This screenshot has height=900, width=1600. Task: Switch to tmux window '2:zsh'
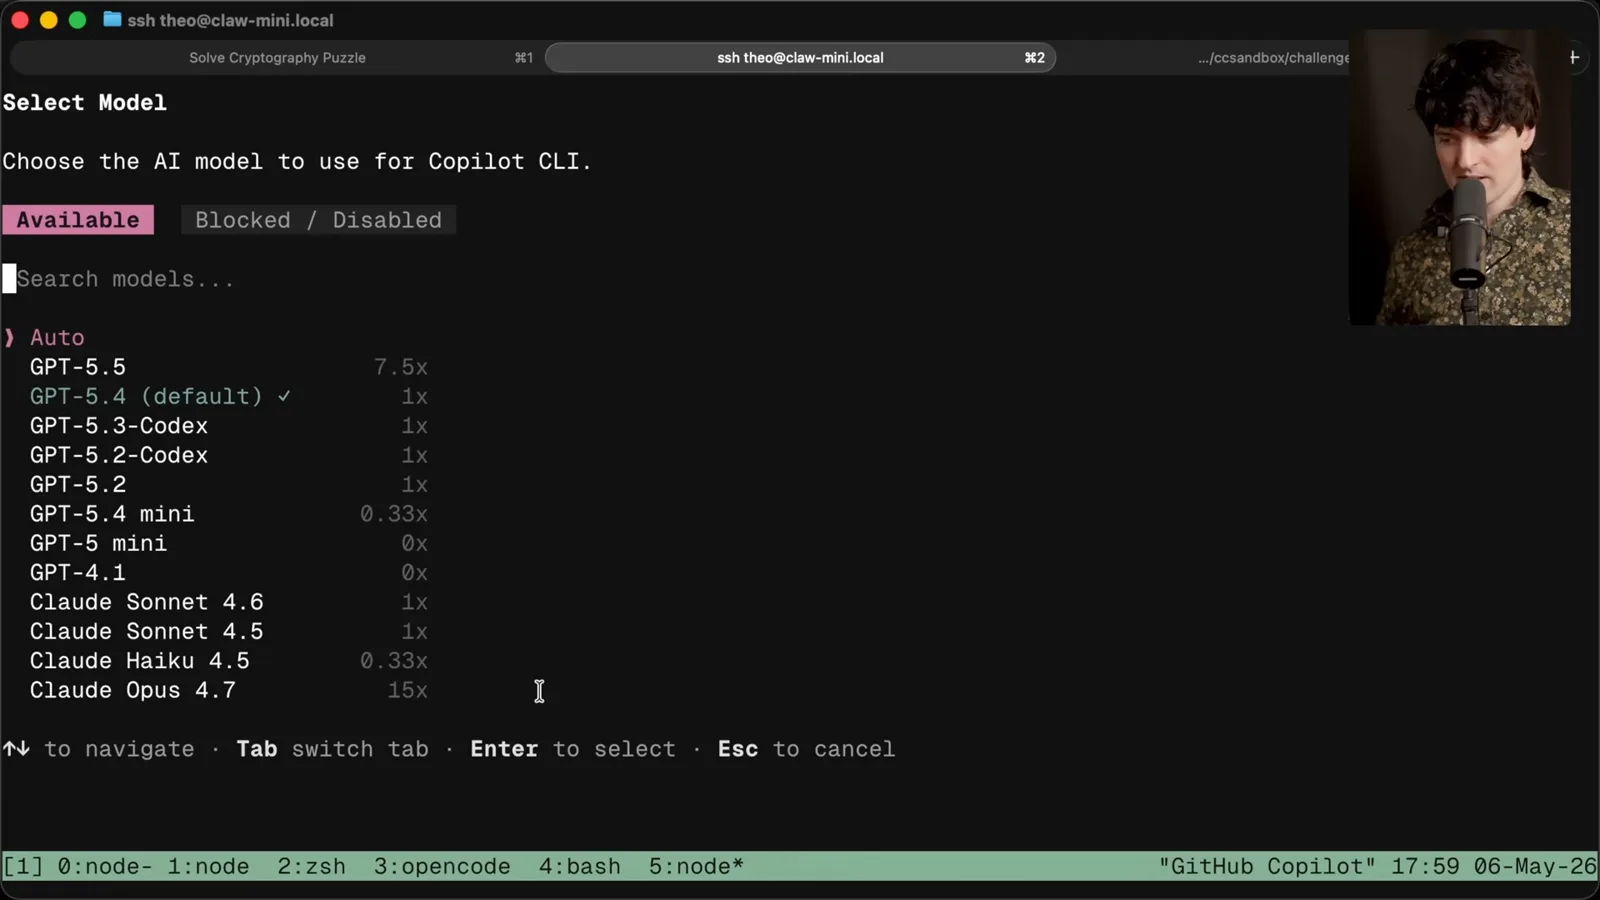click(311, 866)
